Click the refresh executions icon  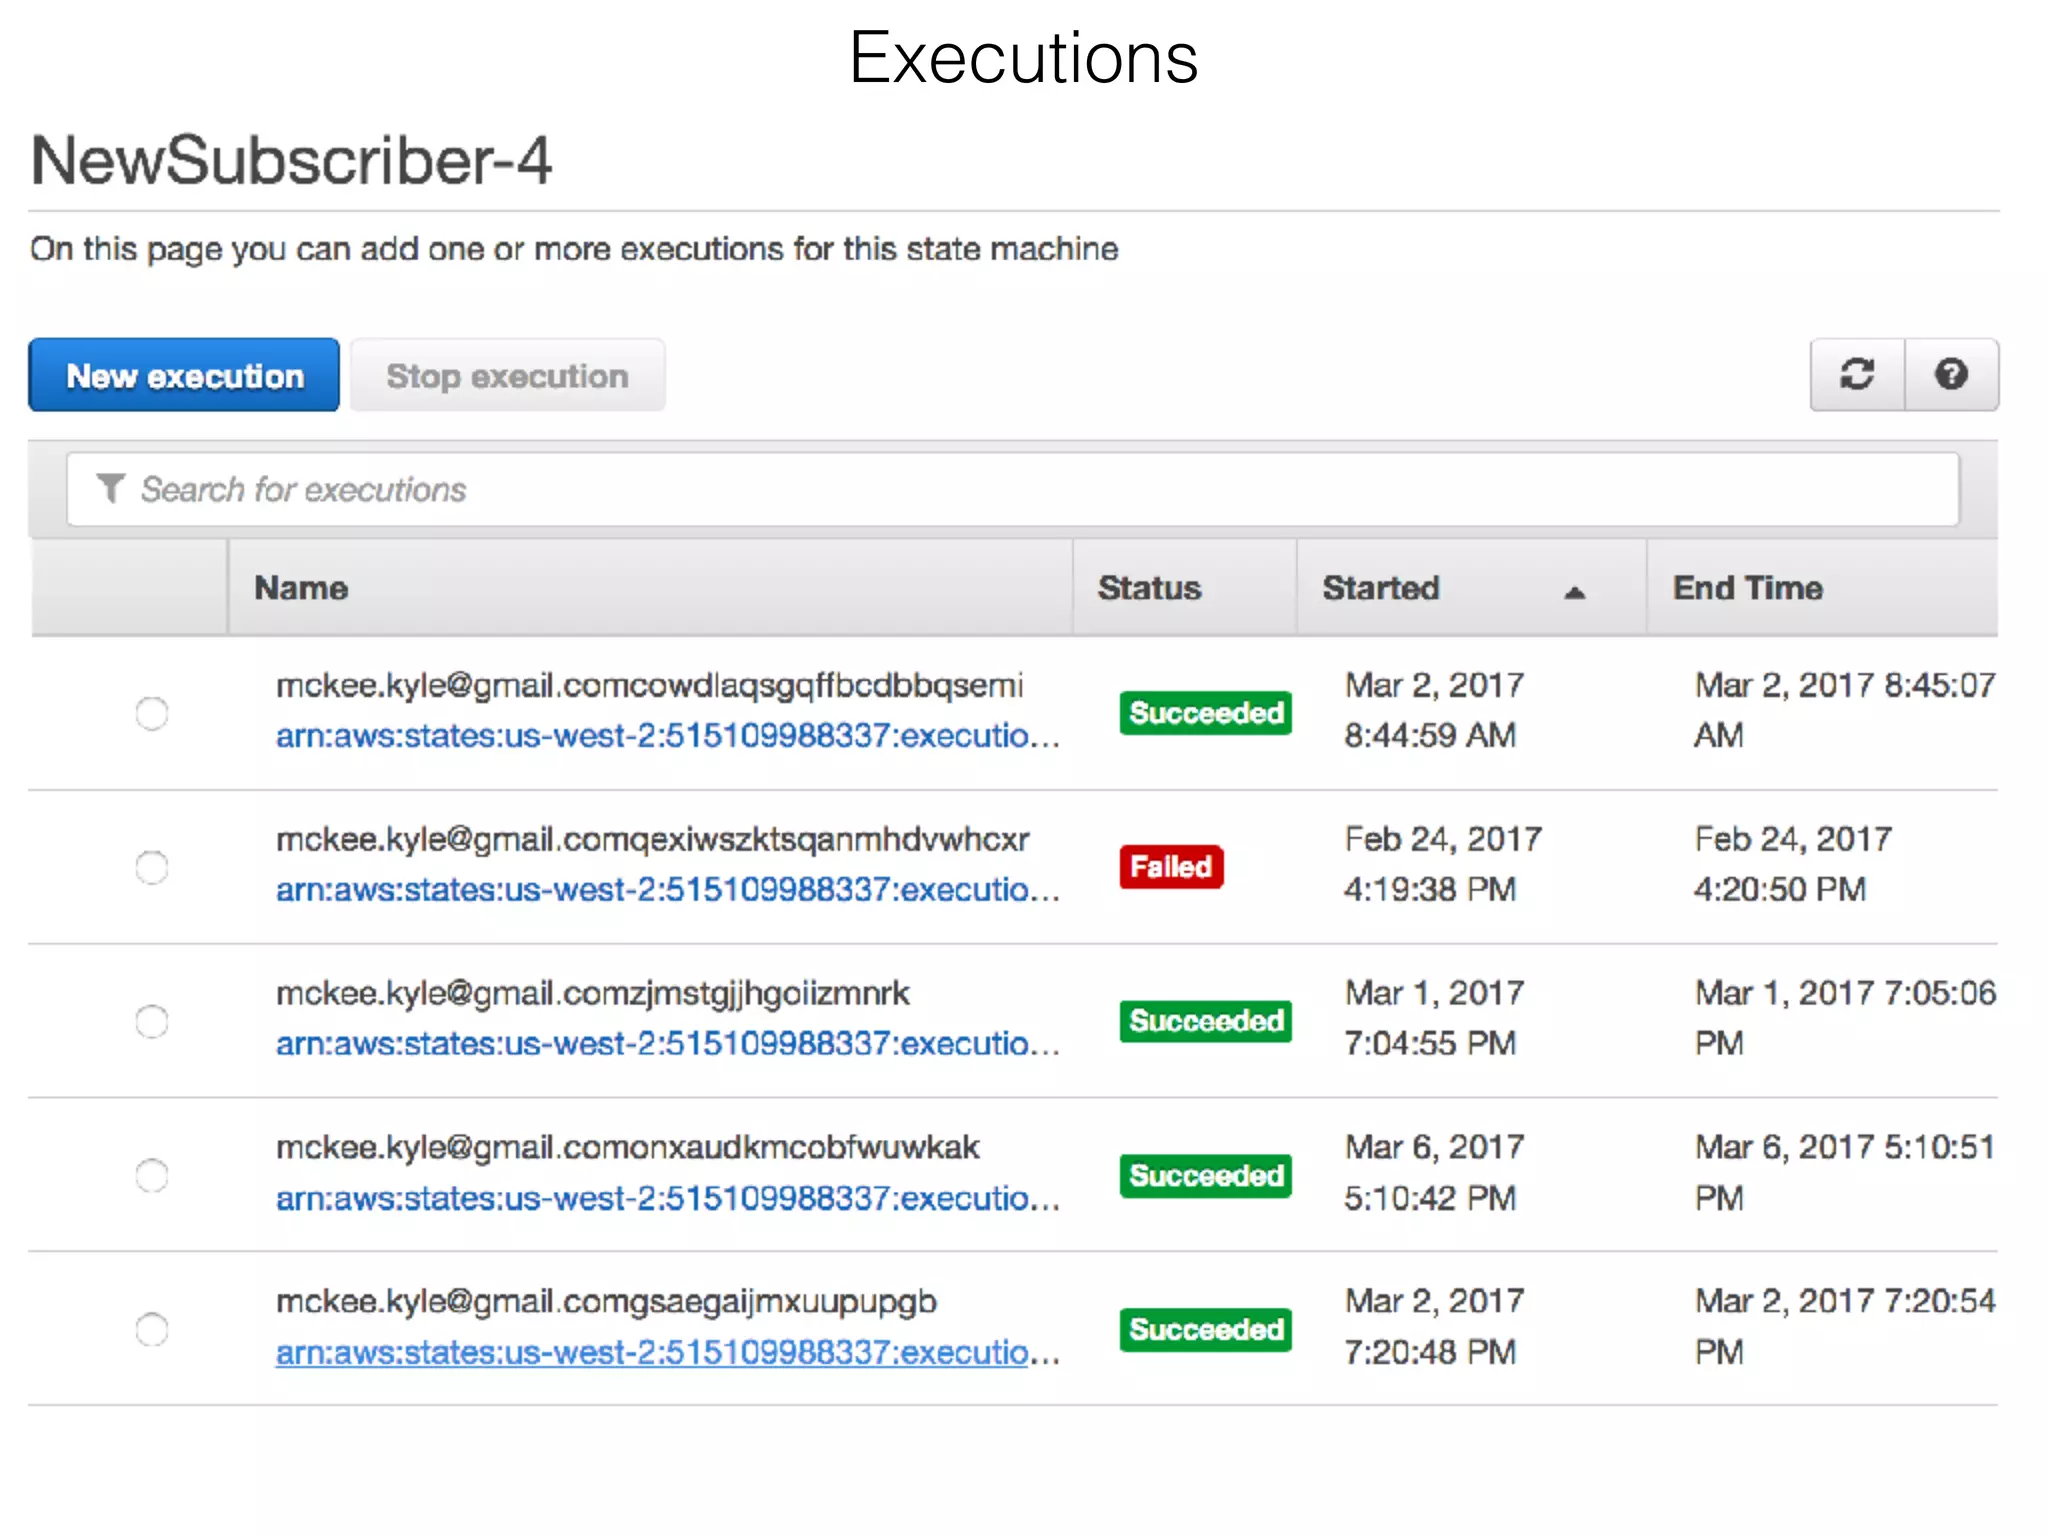pyautogui.click(x=1857, y=375)
